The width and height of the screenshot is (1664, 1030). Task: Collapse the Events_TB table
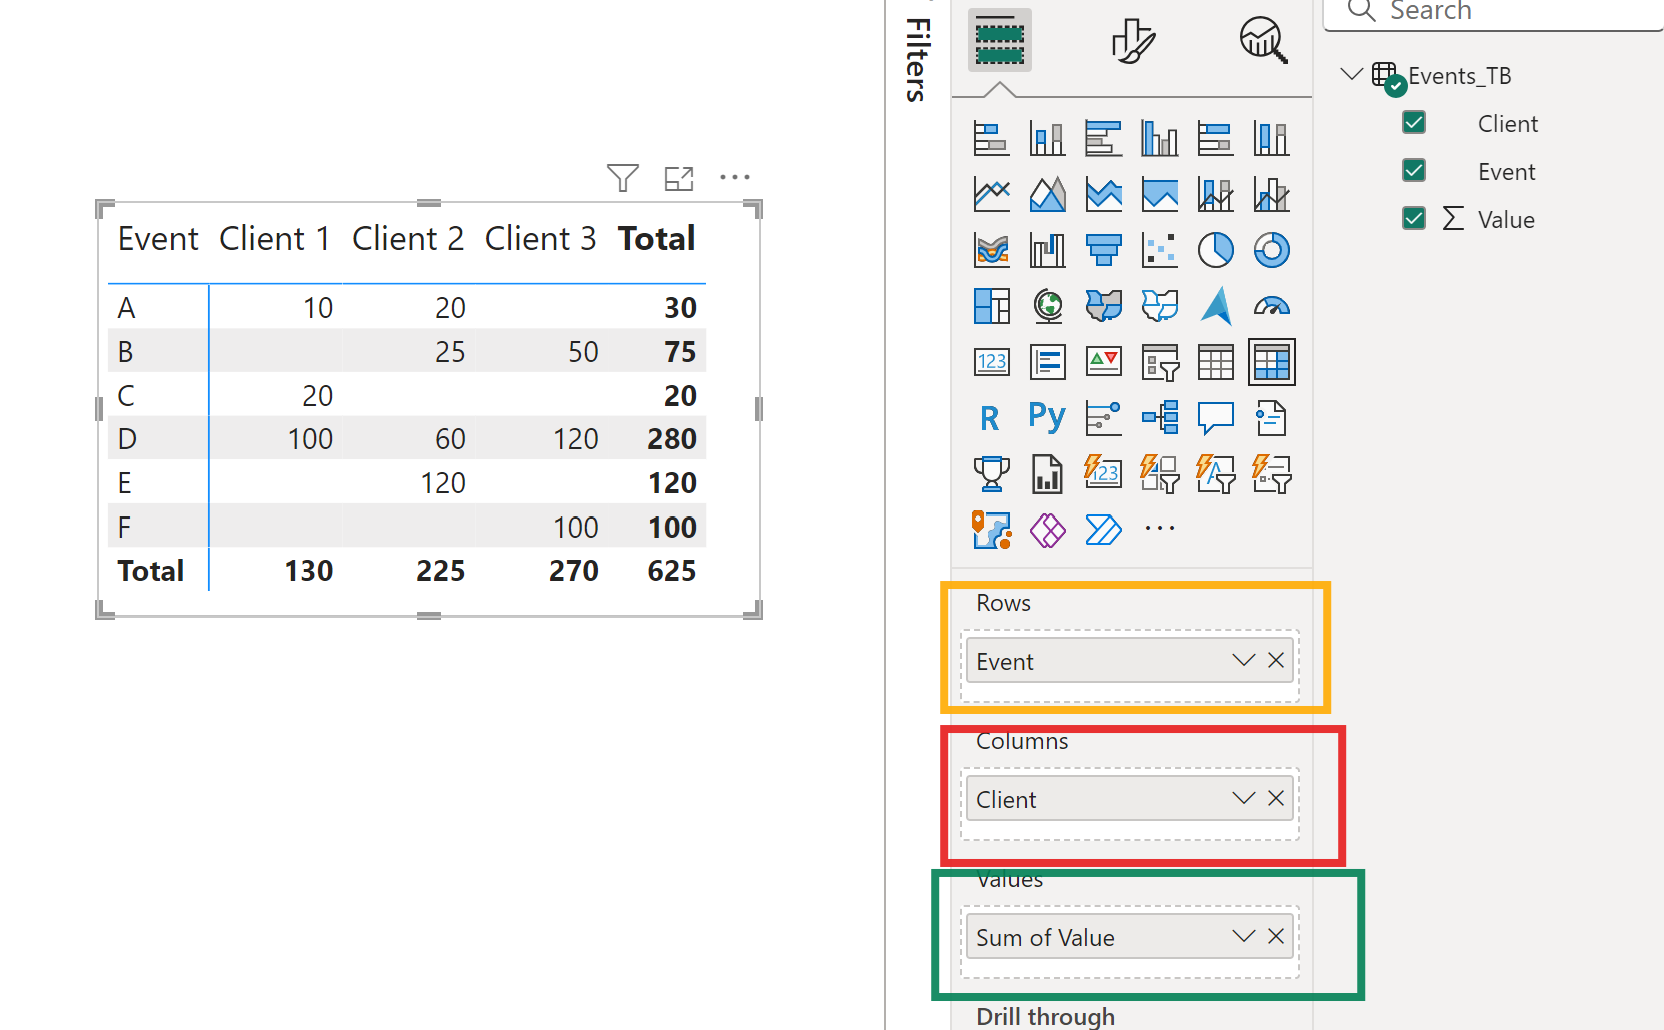click(x=1352, y=74)
